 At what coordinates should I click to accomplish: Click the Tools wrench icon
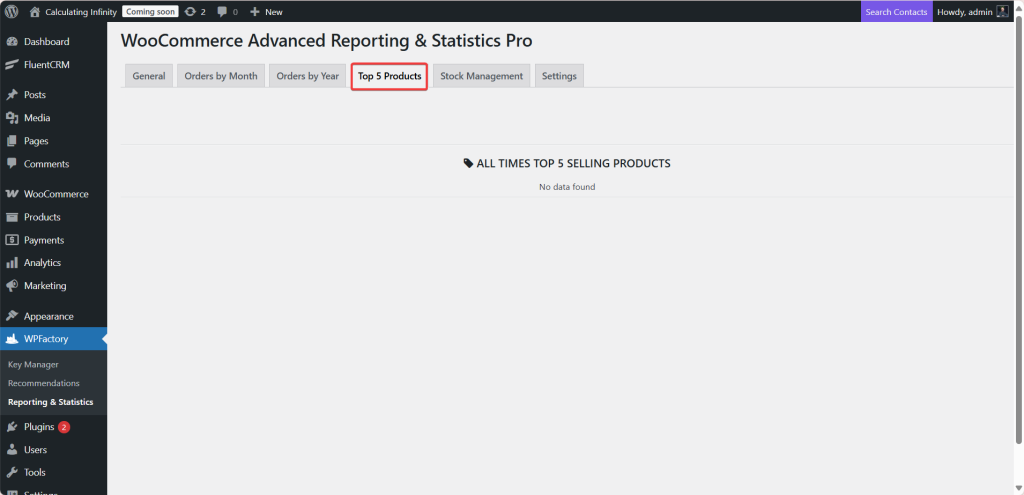[12, 472]
